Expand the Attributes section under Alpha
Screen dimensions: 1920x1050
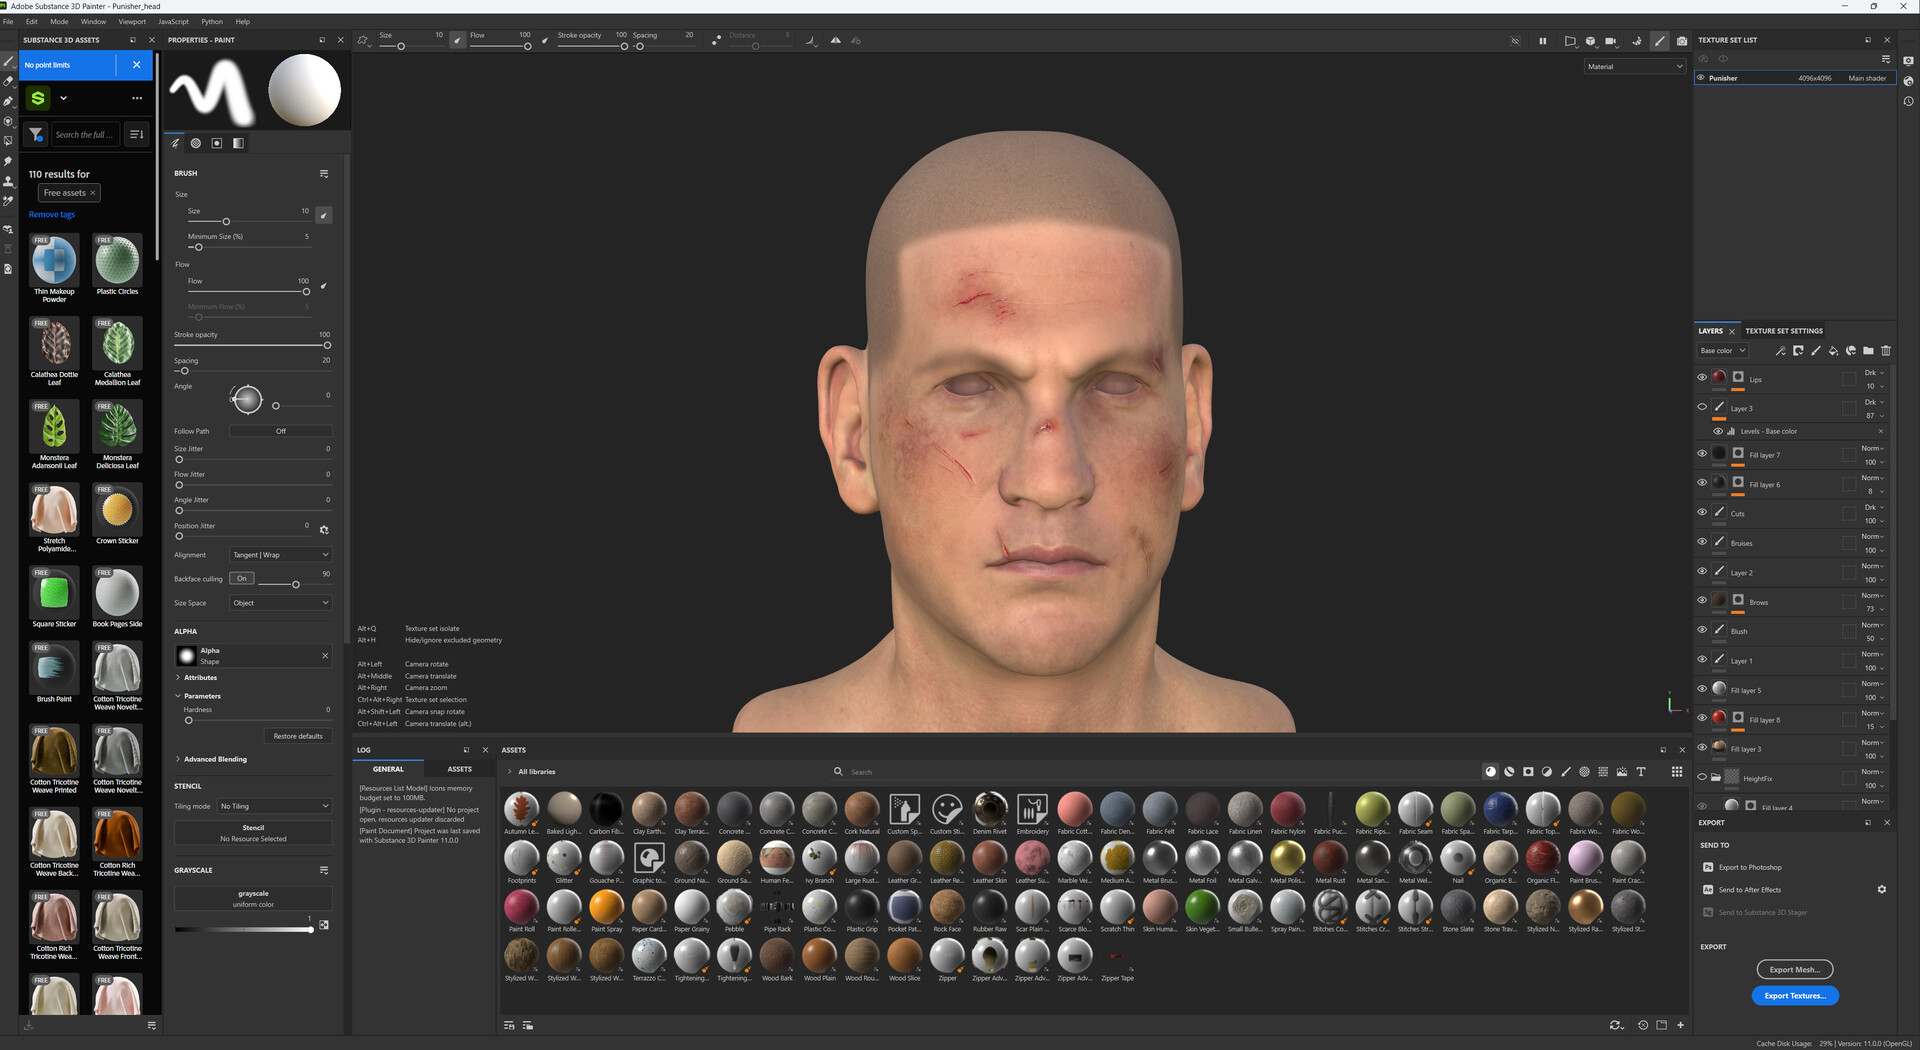[x=198, y=677]
